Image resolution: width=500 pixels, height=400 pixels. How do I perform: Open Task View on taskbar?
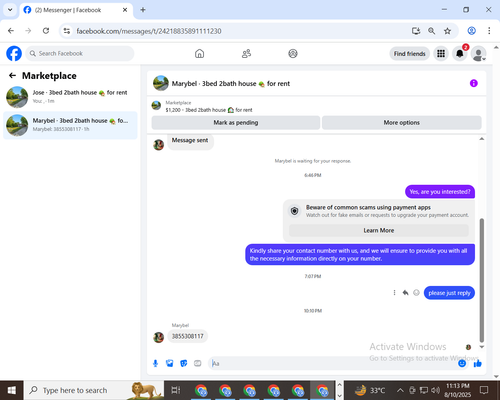coord(176,390)
